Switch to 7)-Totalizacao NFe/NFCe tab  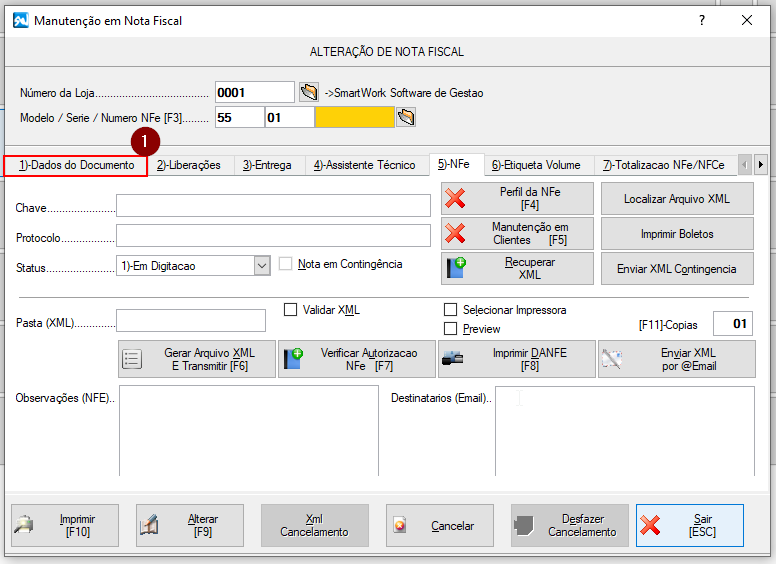click(664, 165)
